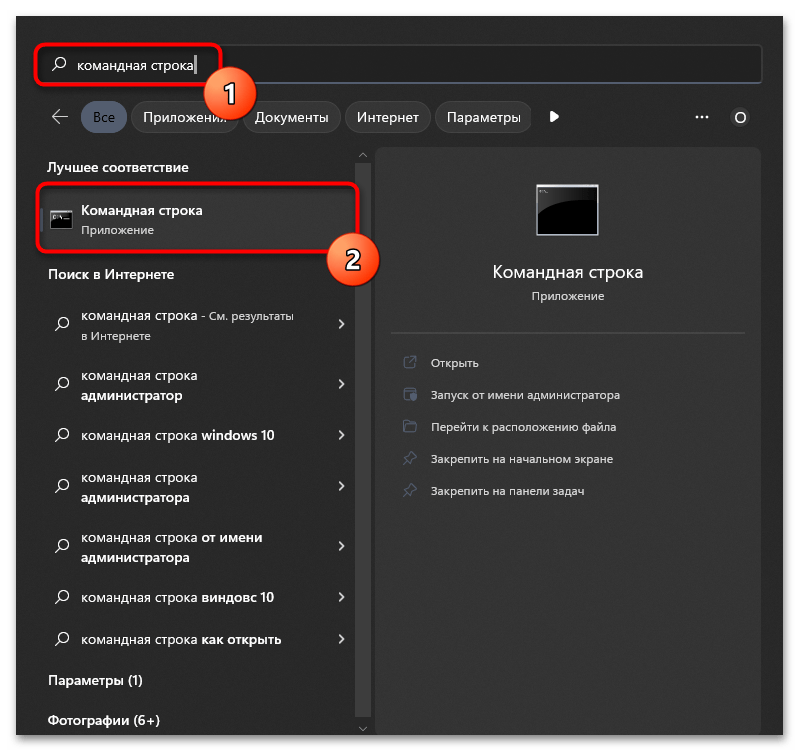Show more filter tabs with play arrow
Viewport: 799px width, 751px height.
click(x=554, y=117)
